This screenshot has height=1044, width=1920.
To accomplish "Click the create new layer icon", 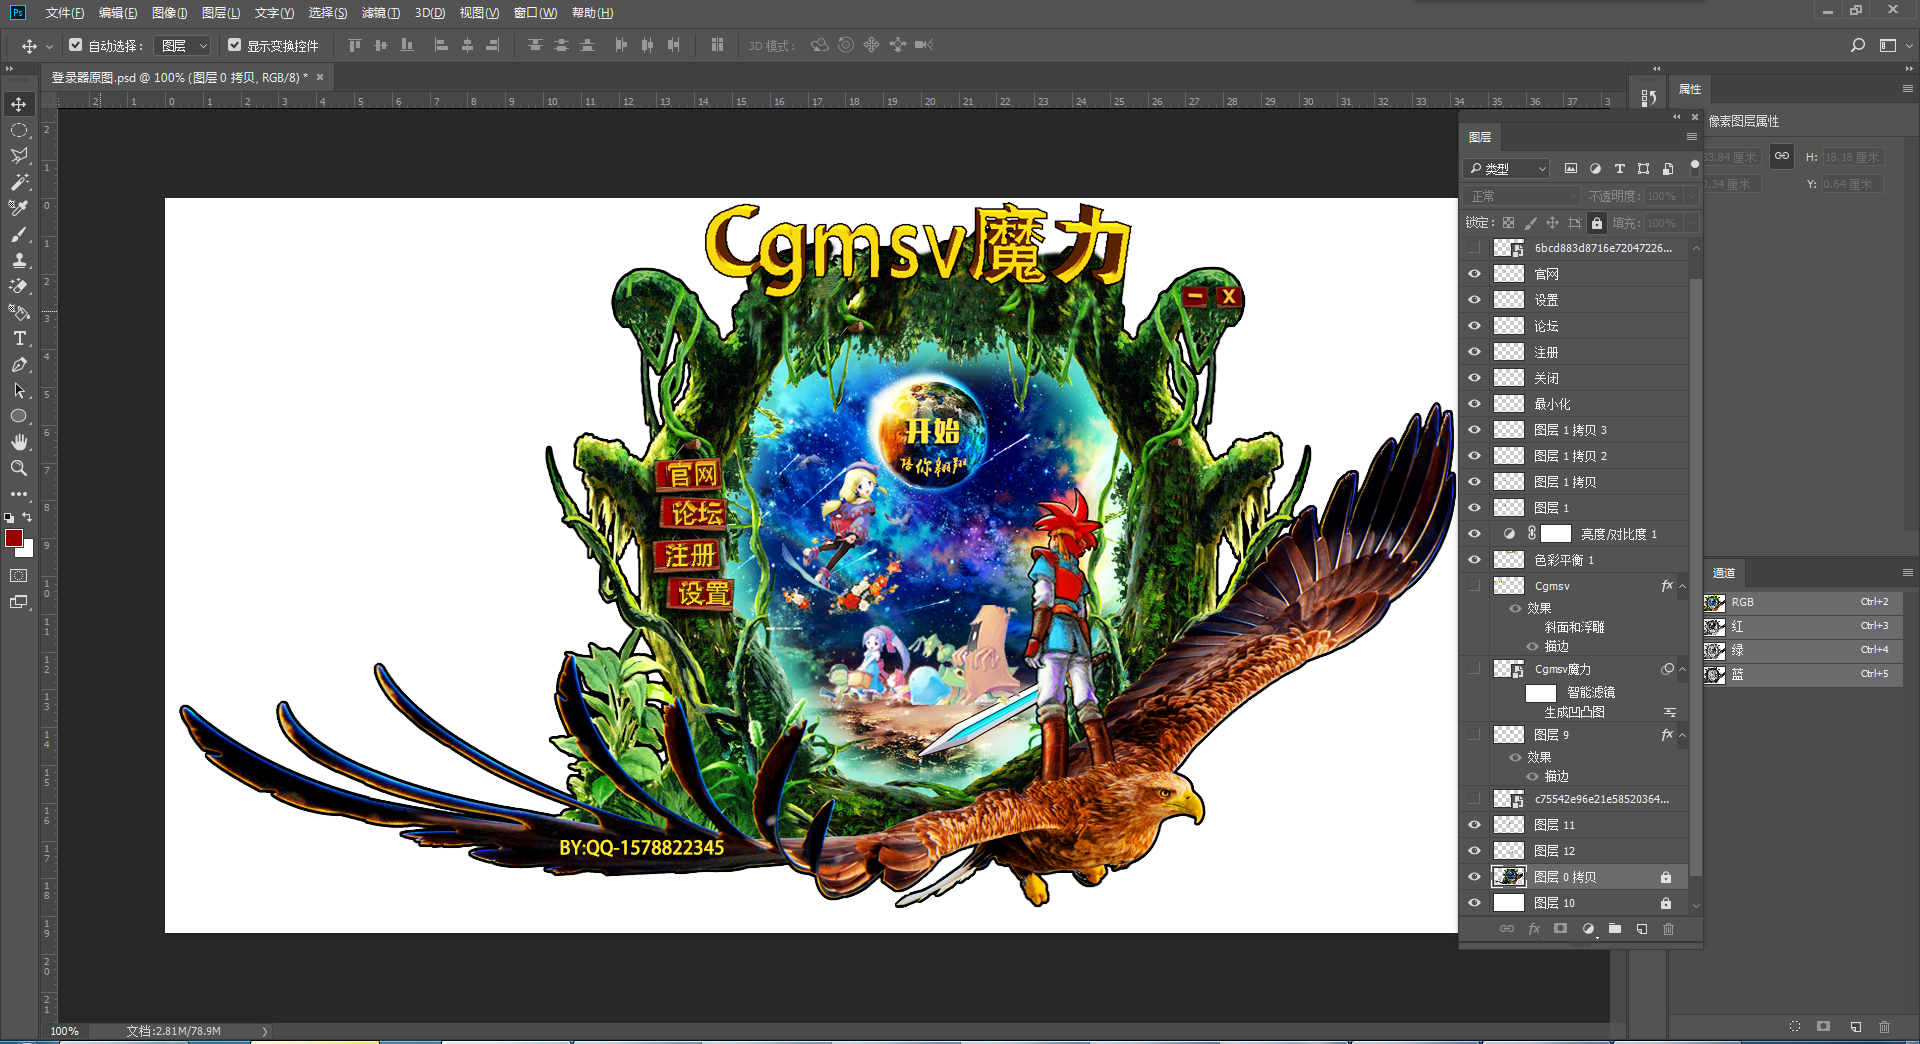I will pyautogui.click(x=1642, y=929).
